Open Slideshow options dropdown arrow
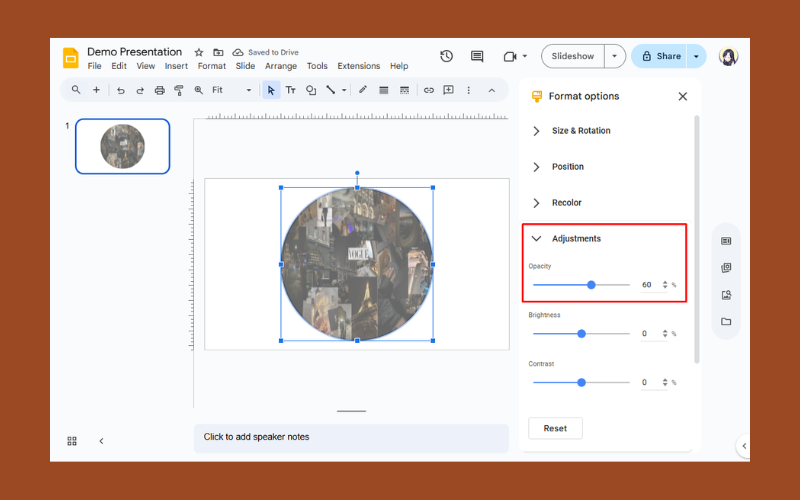 click(614, 56)
